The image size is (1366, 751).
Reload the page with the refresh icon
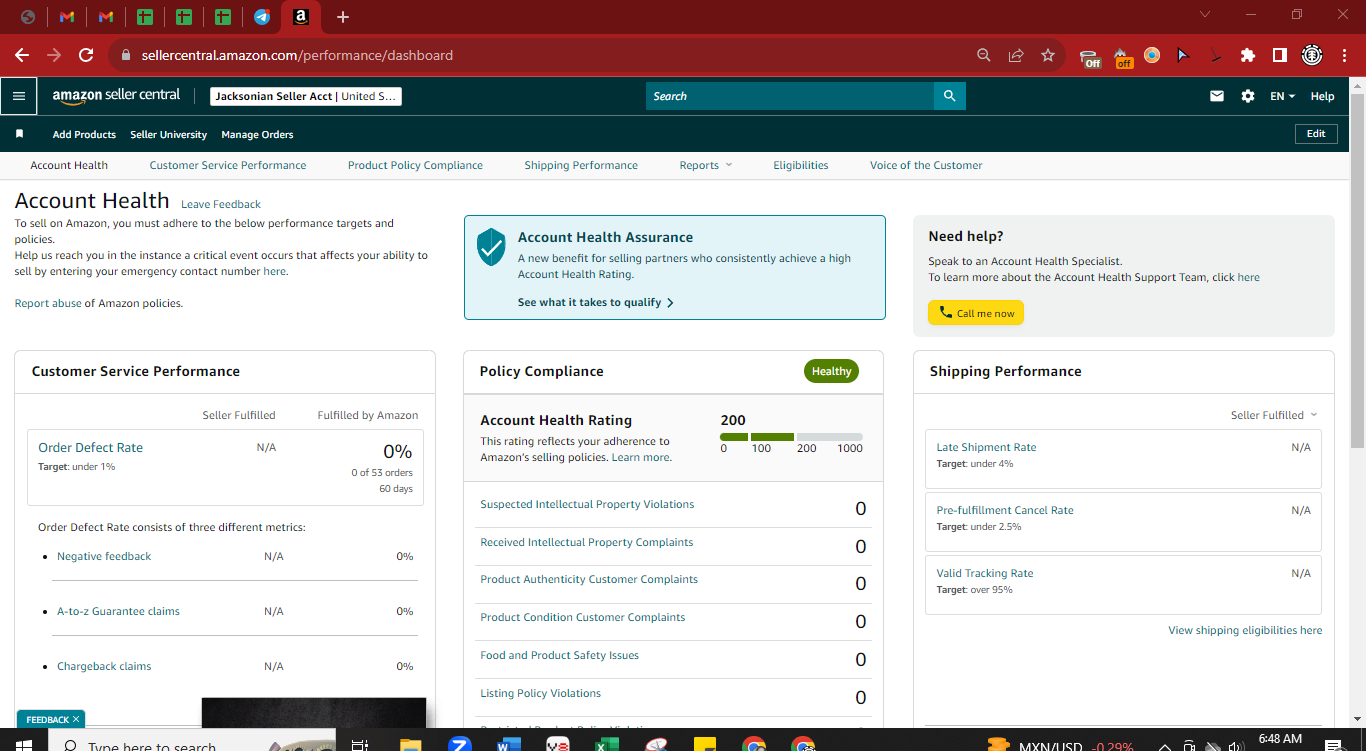[x=86, y=55]
